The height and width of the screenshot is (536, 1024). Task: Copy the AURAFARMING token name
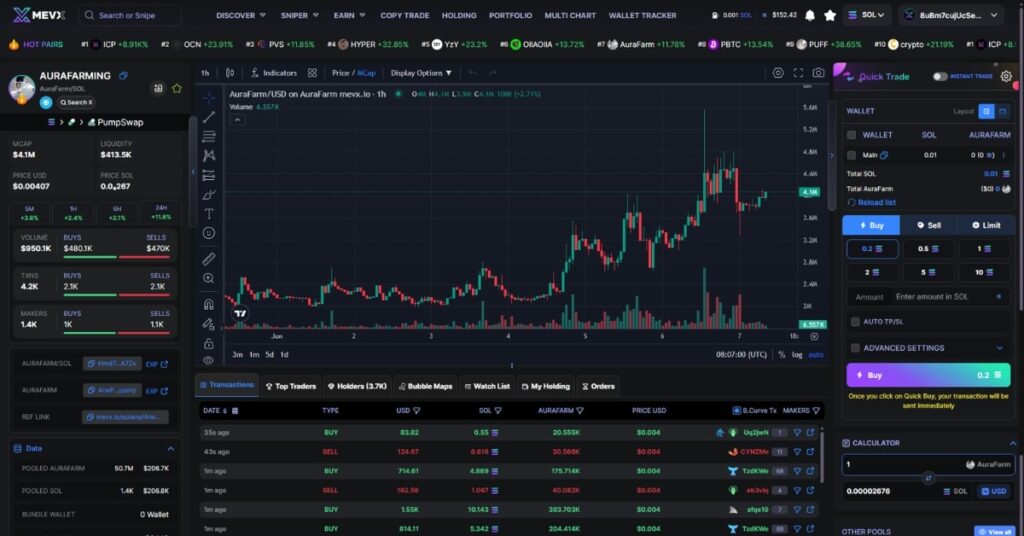(123, 76)
